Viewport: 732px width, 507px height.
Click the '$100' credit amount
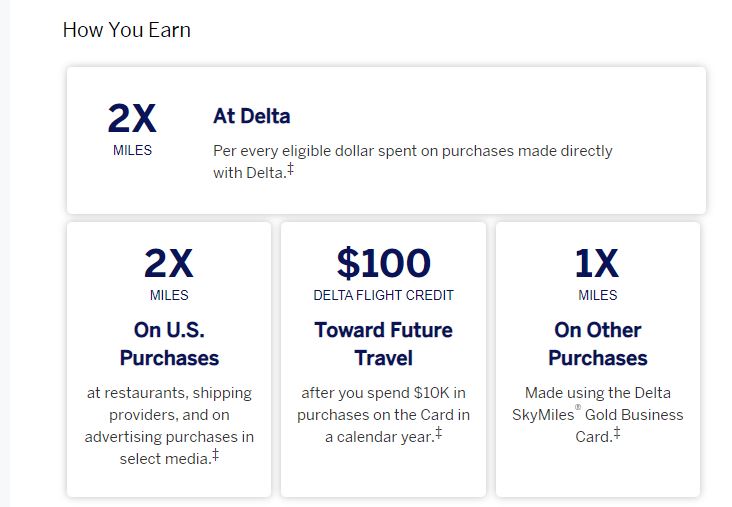coord(383,263)
